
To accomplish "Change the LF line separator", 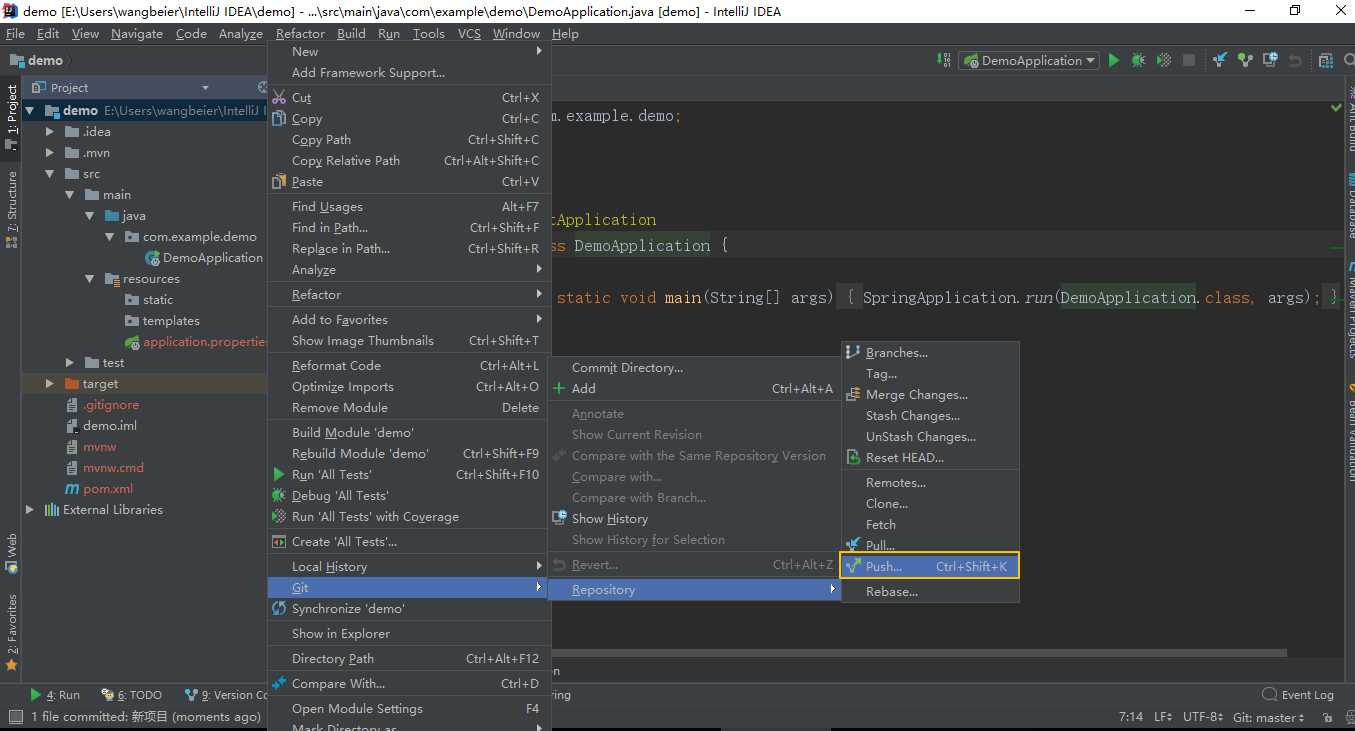I will click(1163, 717).
